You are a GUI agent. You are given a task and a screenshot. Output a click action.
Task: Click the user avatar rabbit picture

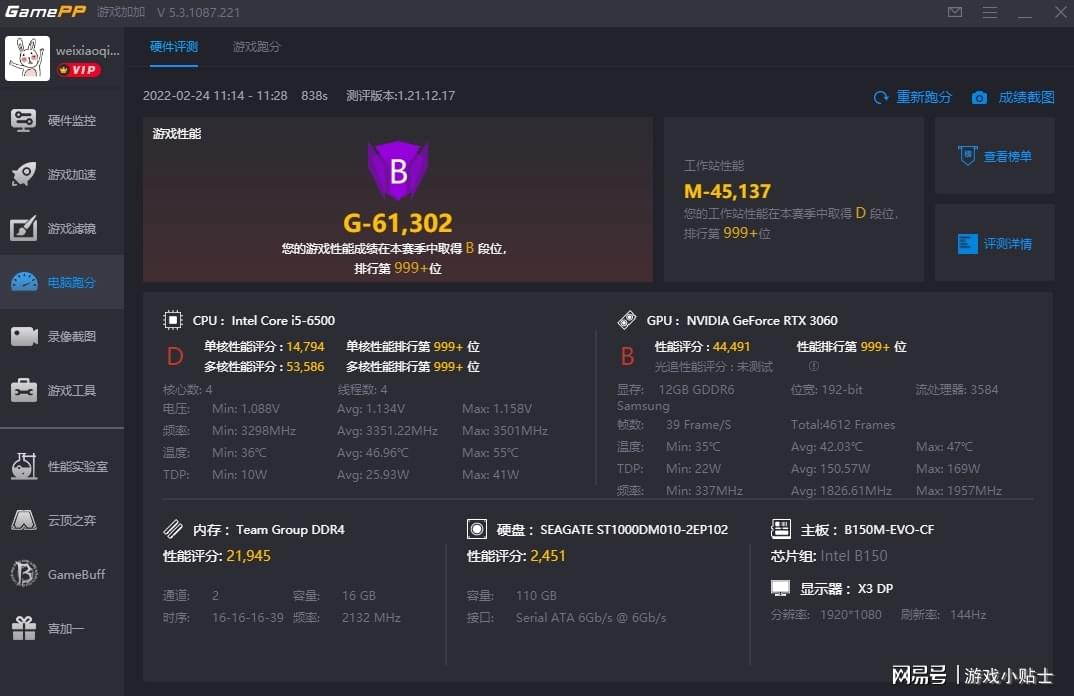(27, 58)
